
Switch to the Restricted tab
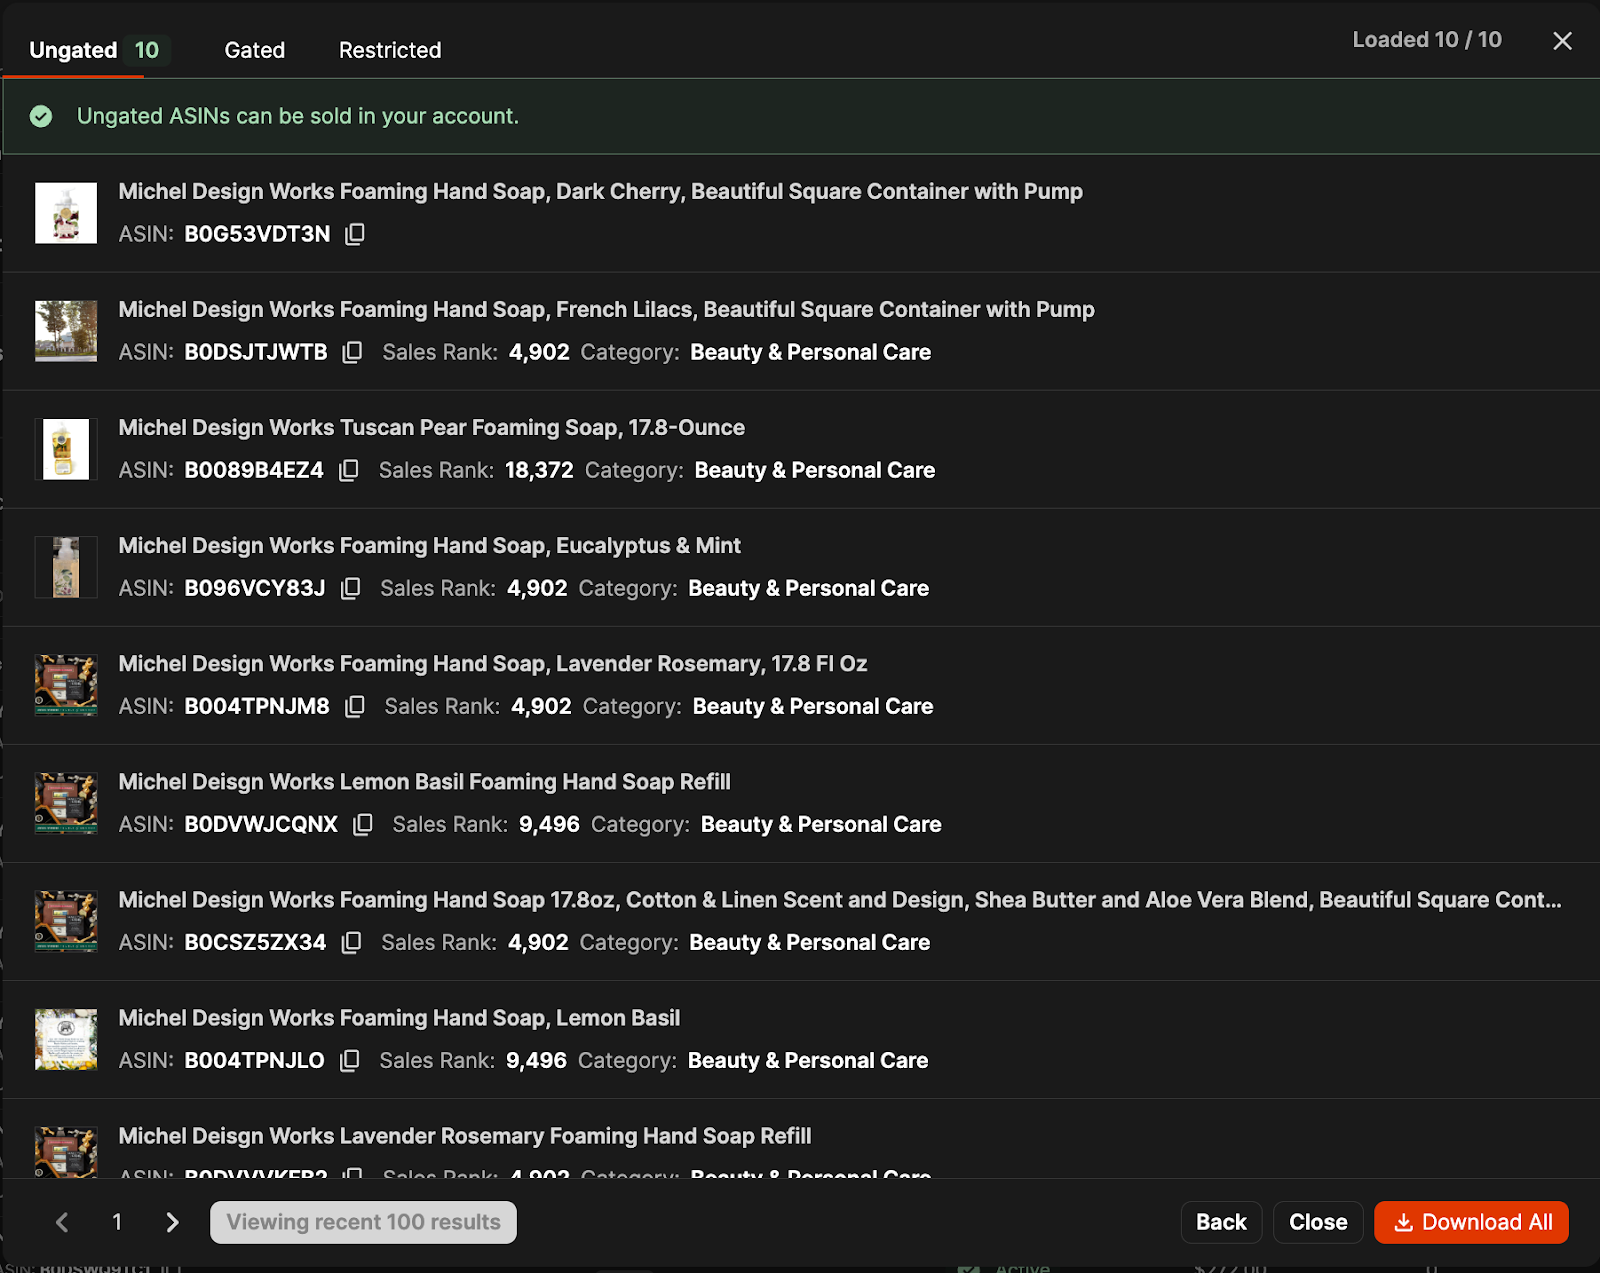pos(390,50)
